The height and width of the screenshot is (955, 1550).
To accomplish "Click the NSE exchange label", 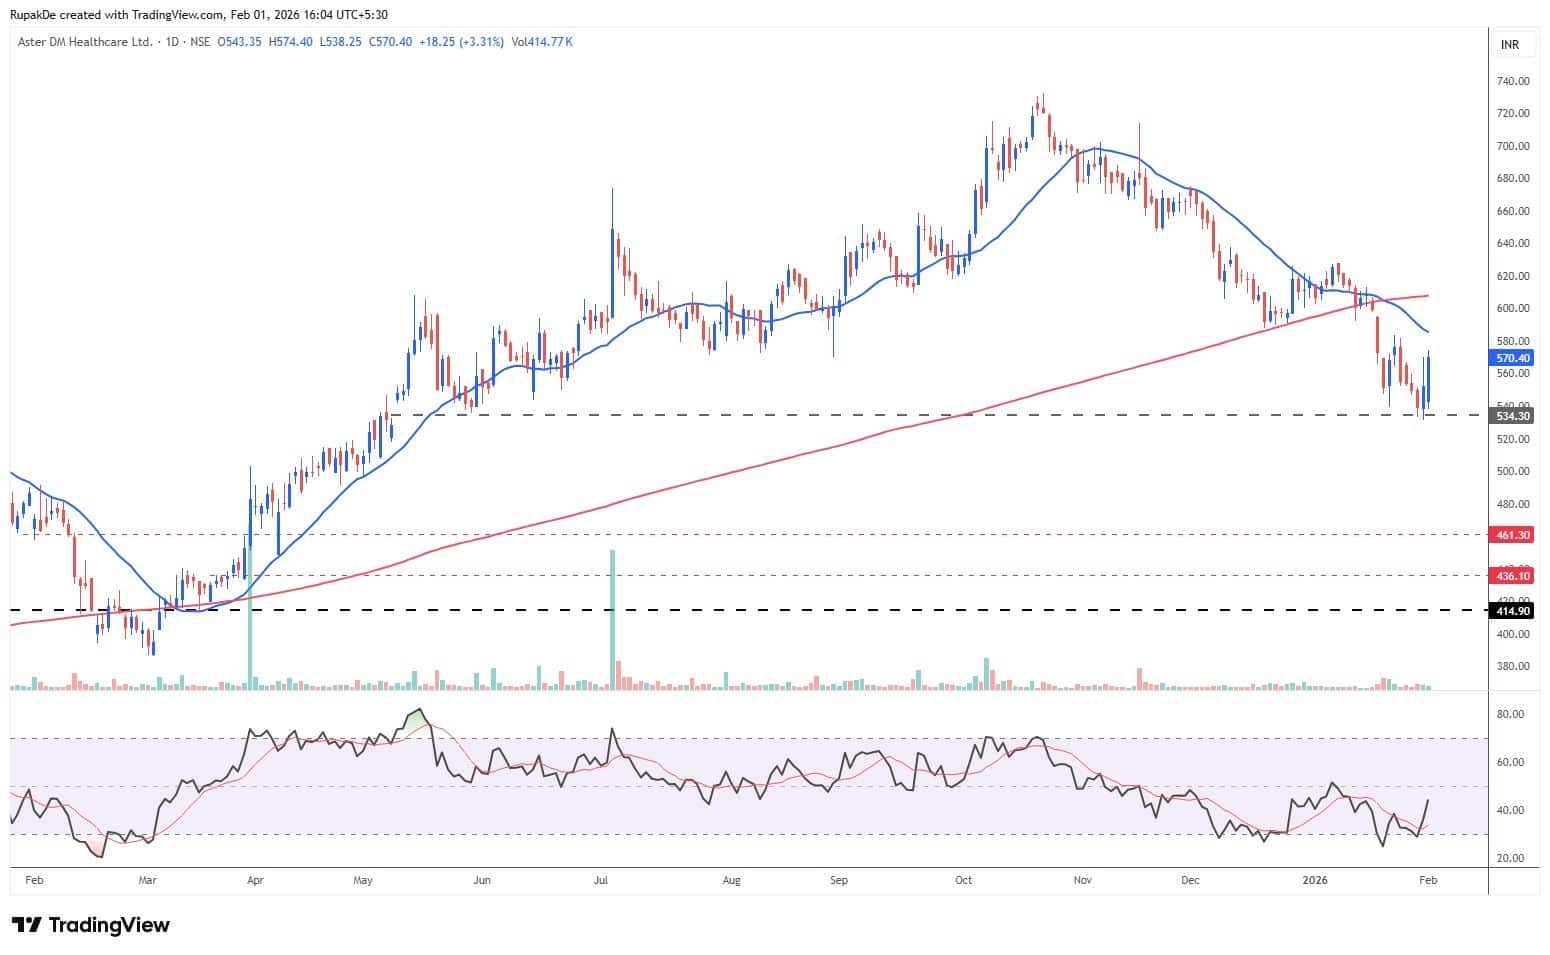I will (200, 42).
